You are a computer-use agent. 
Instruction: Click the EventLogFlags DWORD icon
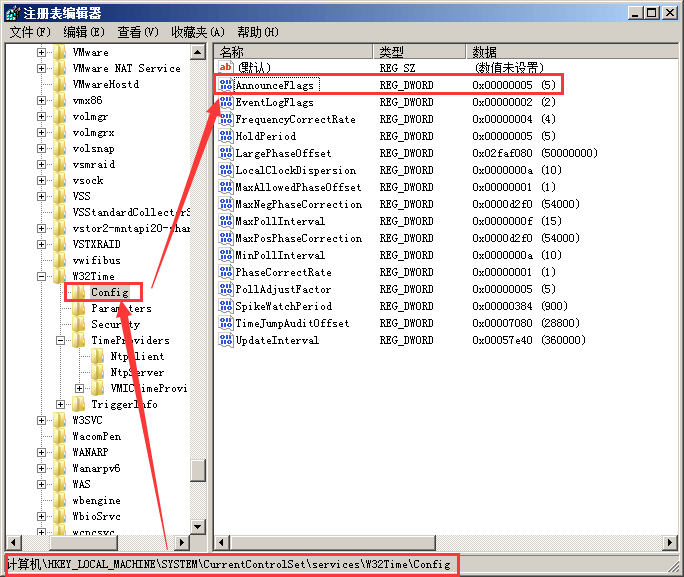(225, 102)
